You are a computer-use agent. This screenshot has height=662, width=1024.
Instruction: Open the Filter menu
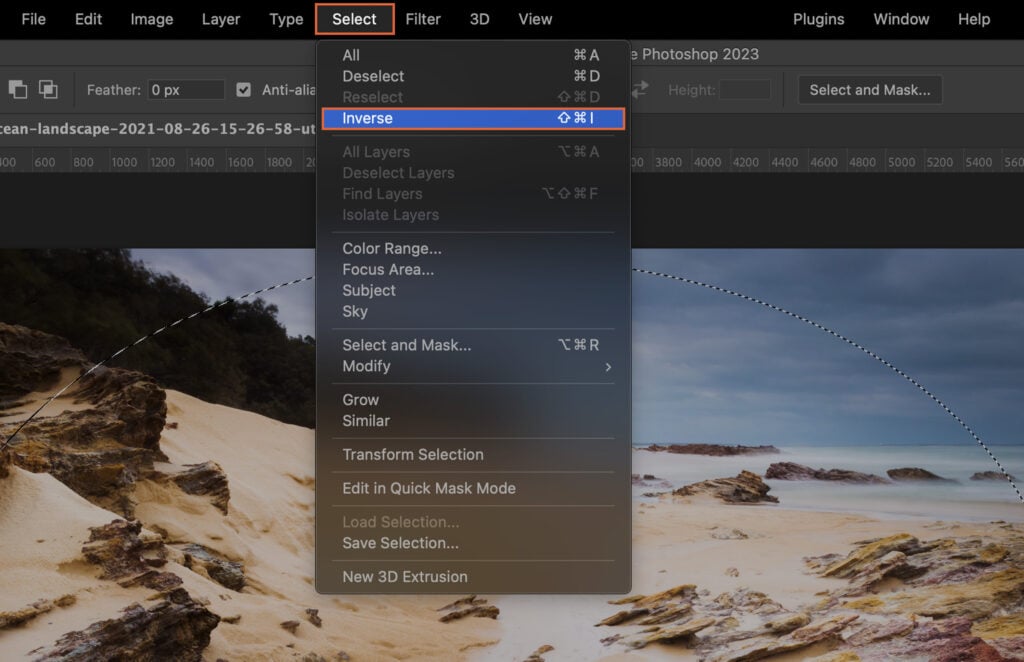[423, 18]
